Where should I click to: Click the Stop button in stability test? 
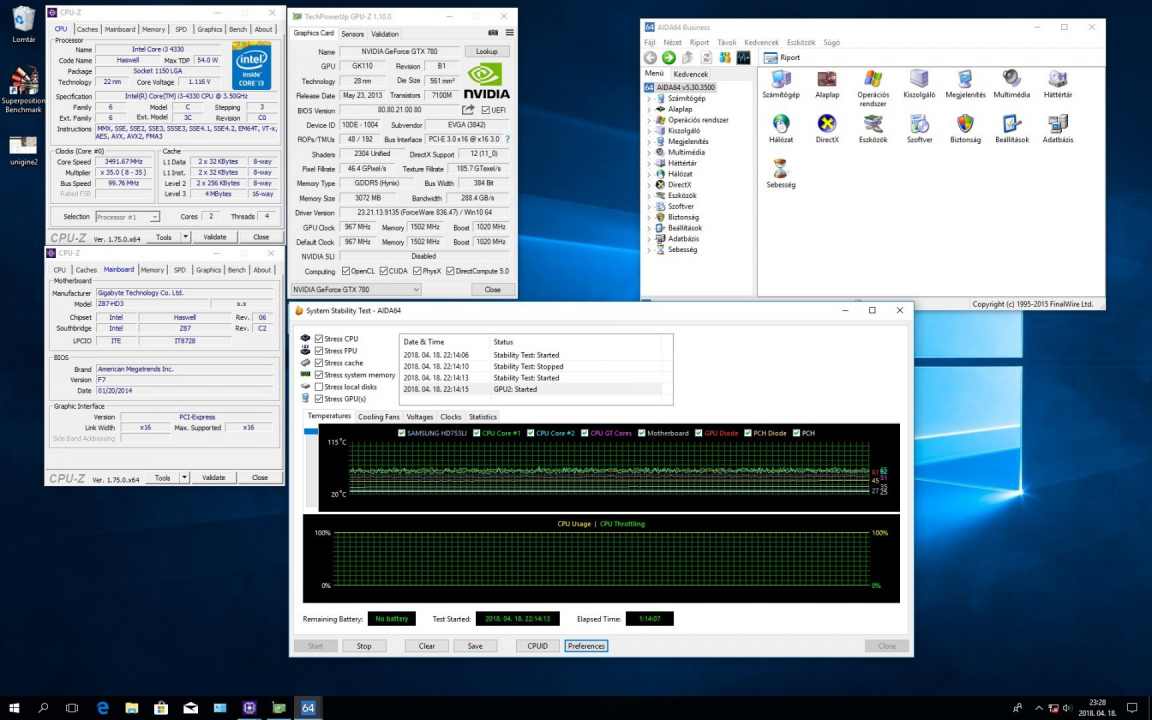click(x=364, y=646)
